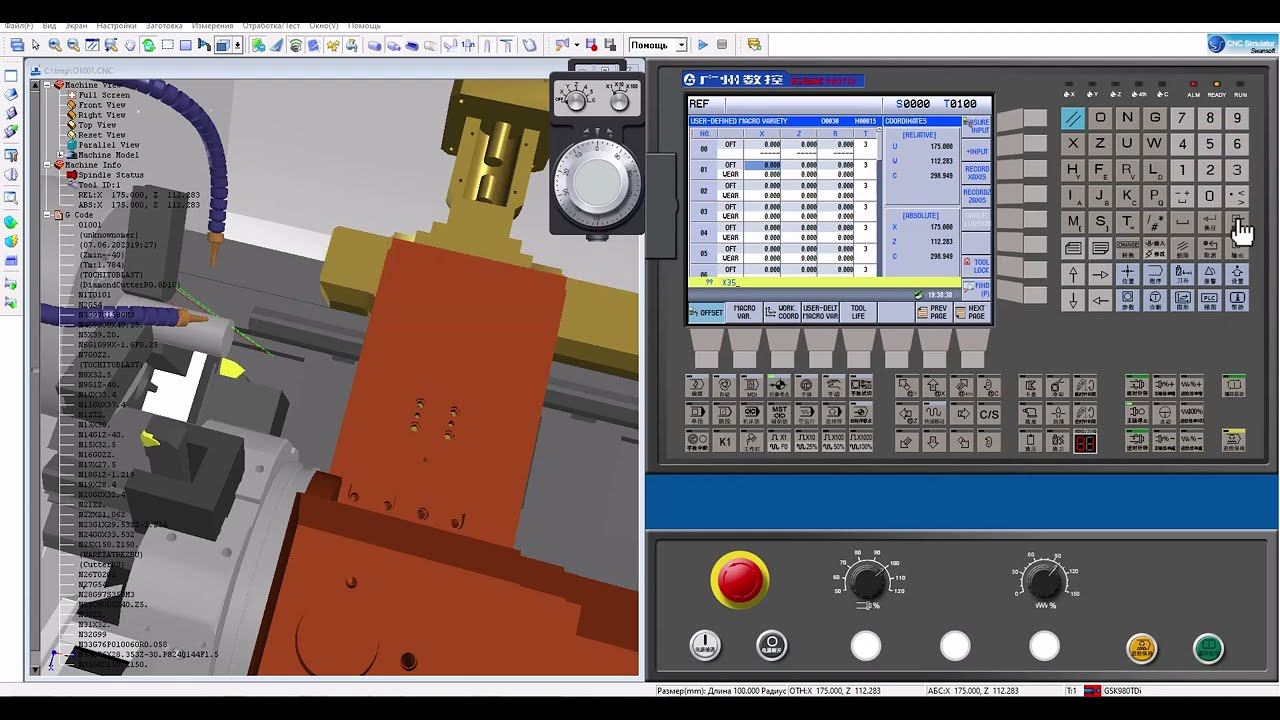Image resolution: width=1280 pixels, height=720 pixels.
Task: Click the zoom in magnifier toolbar icon
Action: (x=55, y=45)
